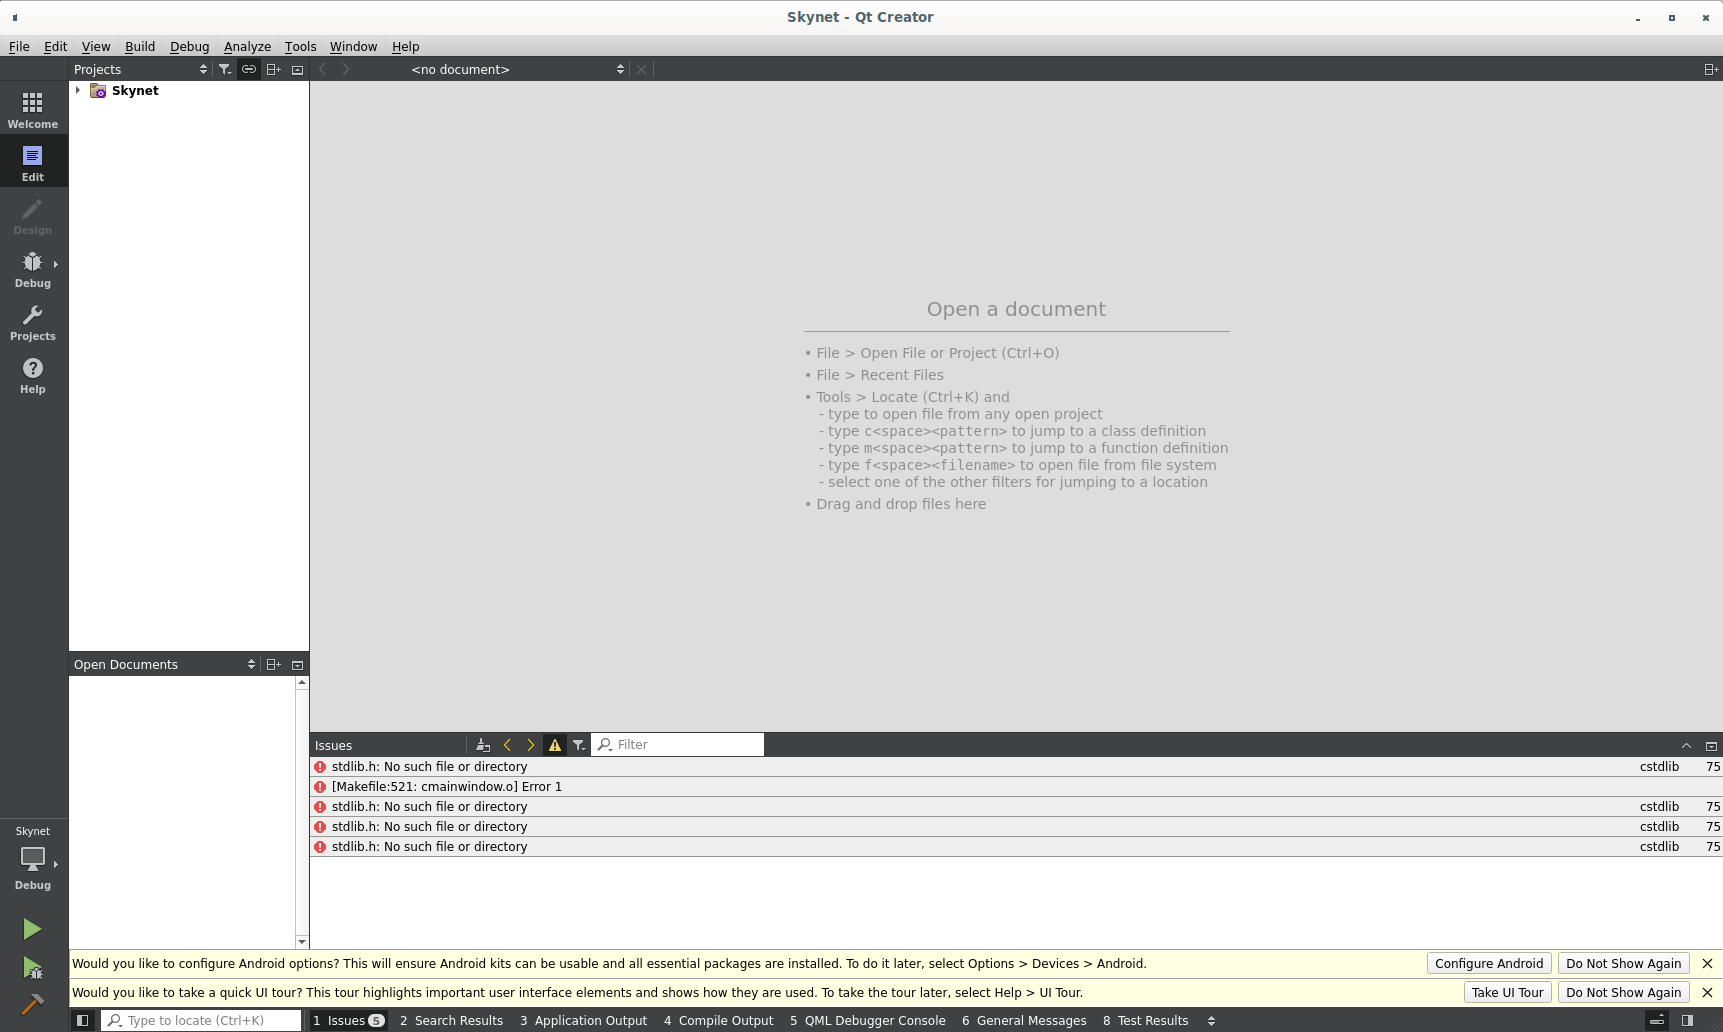Open the Debug menu

(189, 46)
